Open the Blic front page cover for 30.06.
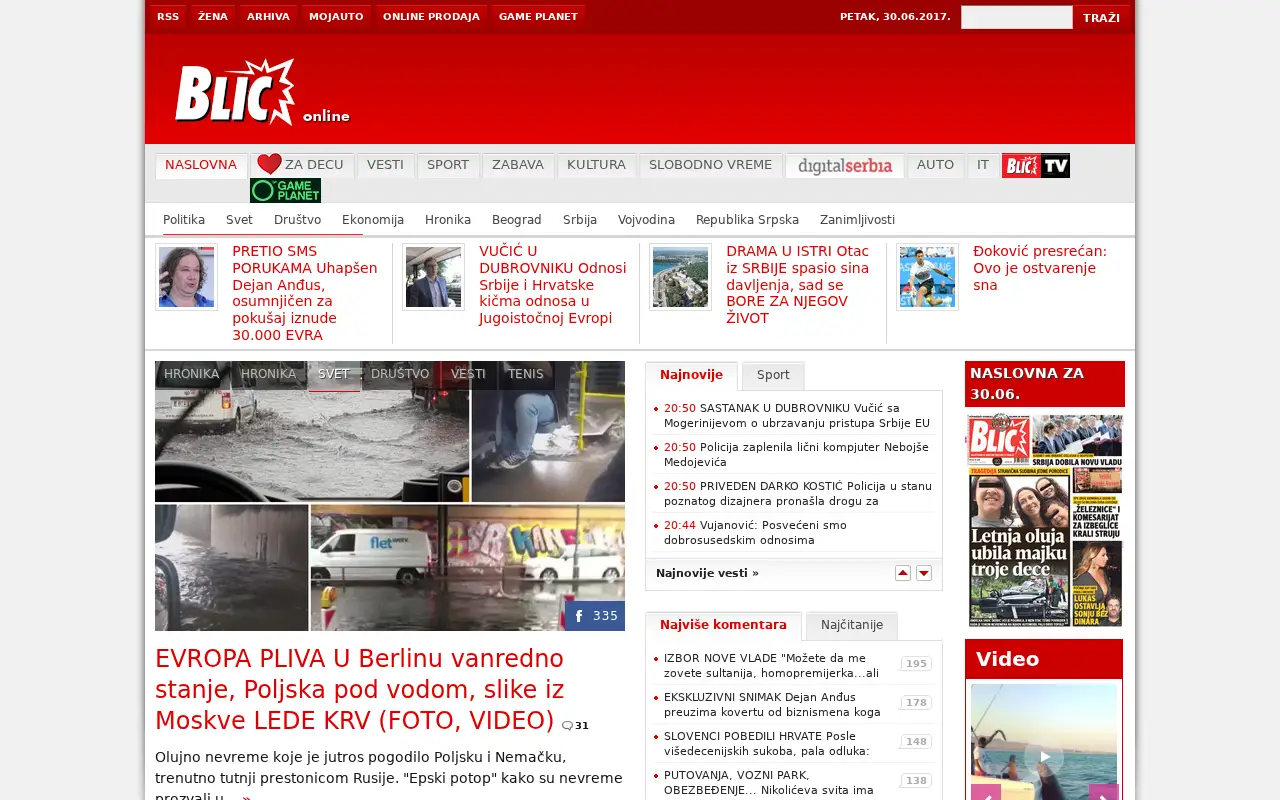The image size is (1280, 800). click(x=1045, y=520)
